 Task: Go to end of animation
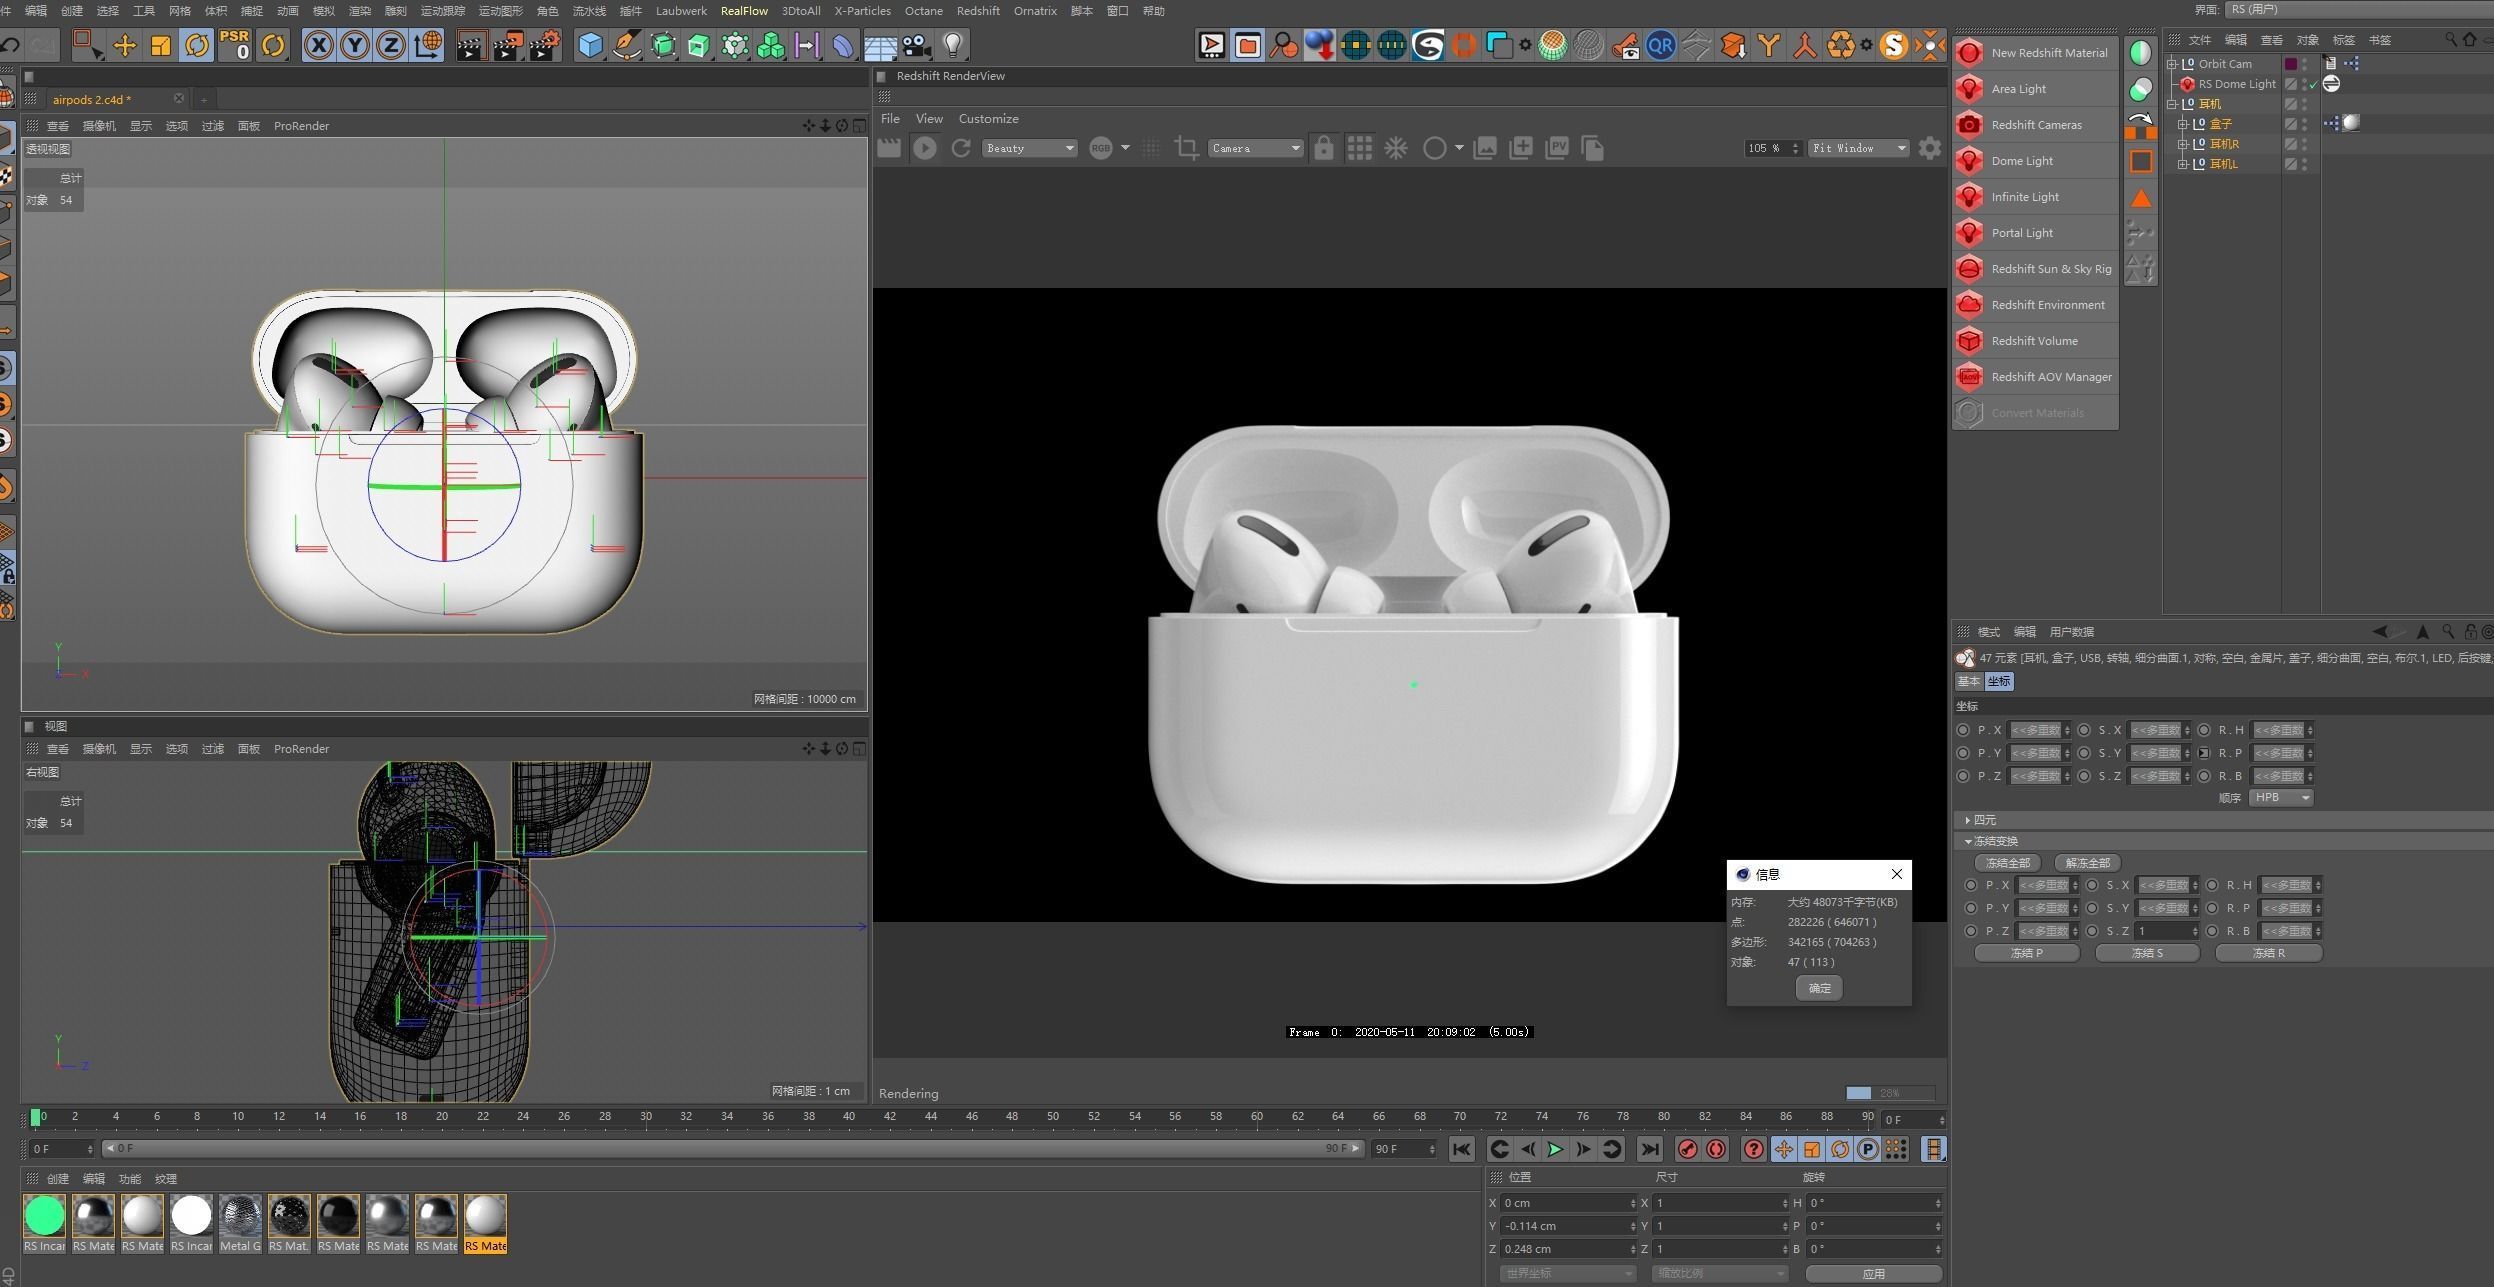click(x=1650, y=1149)
